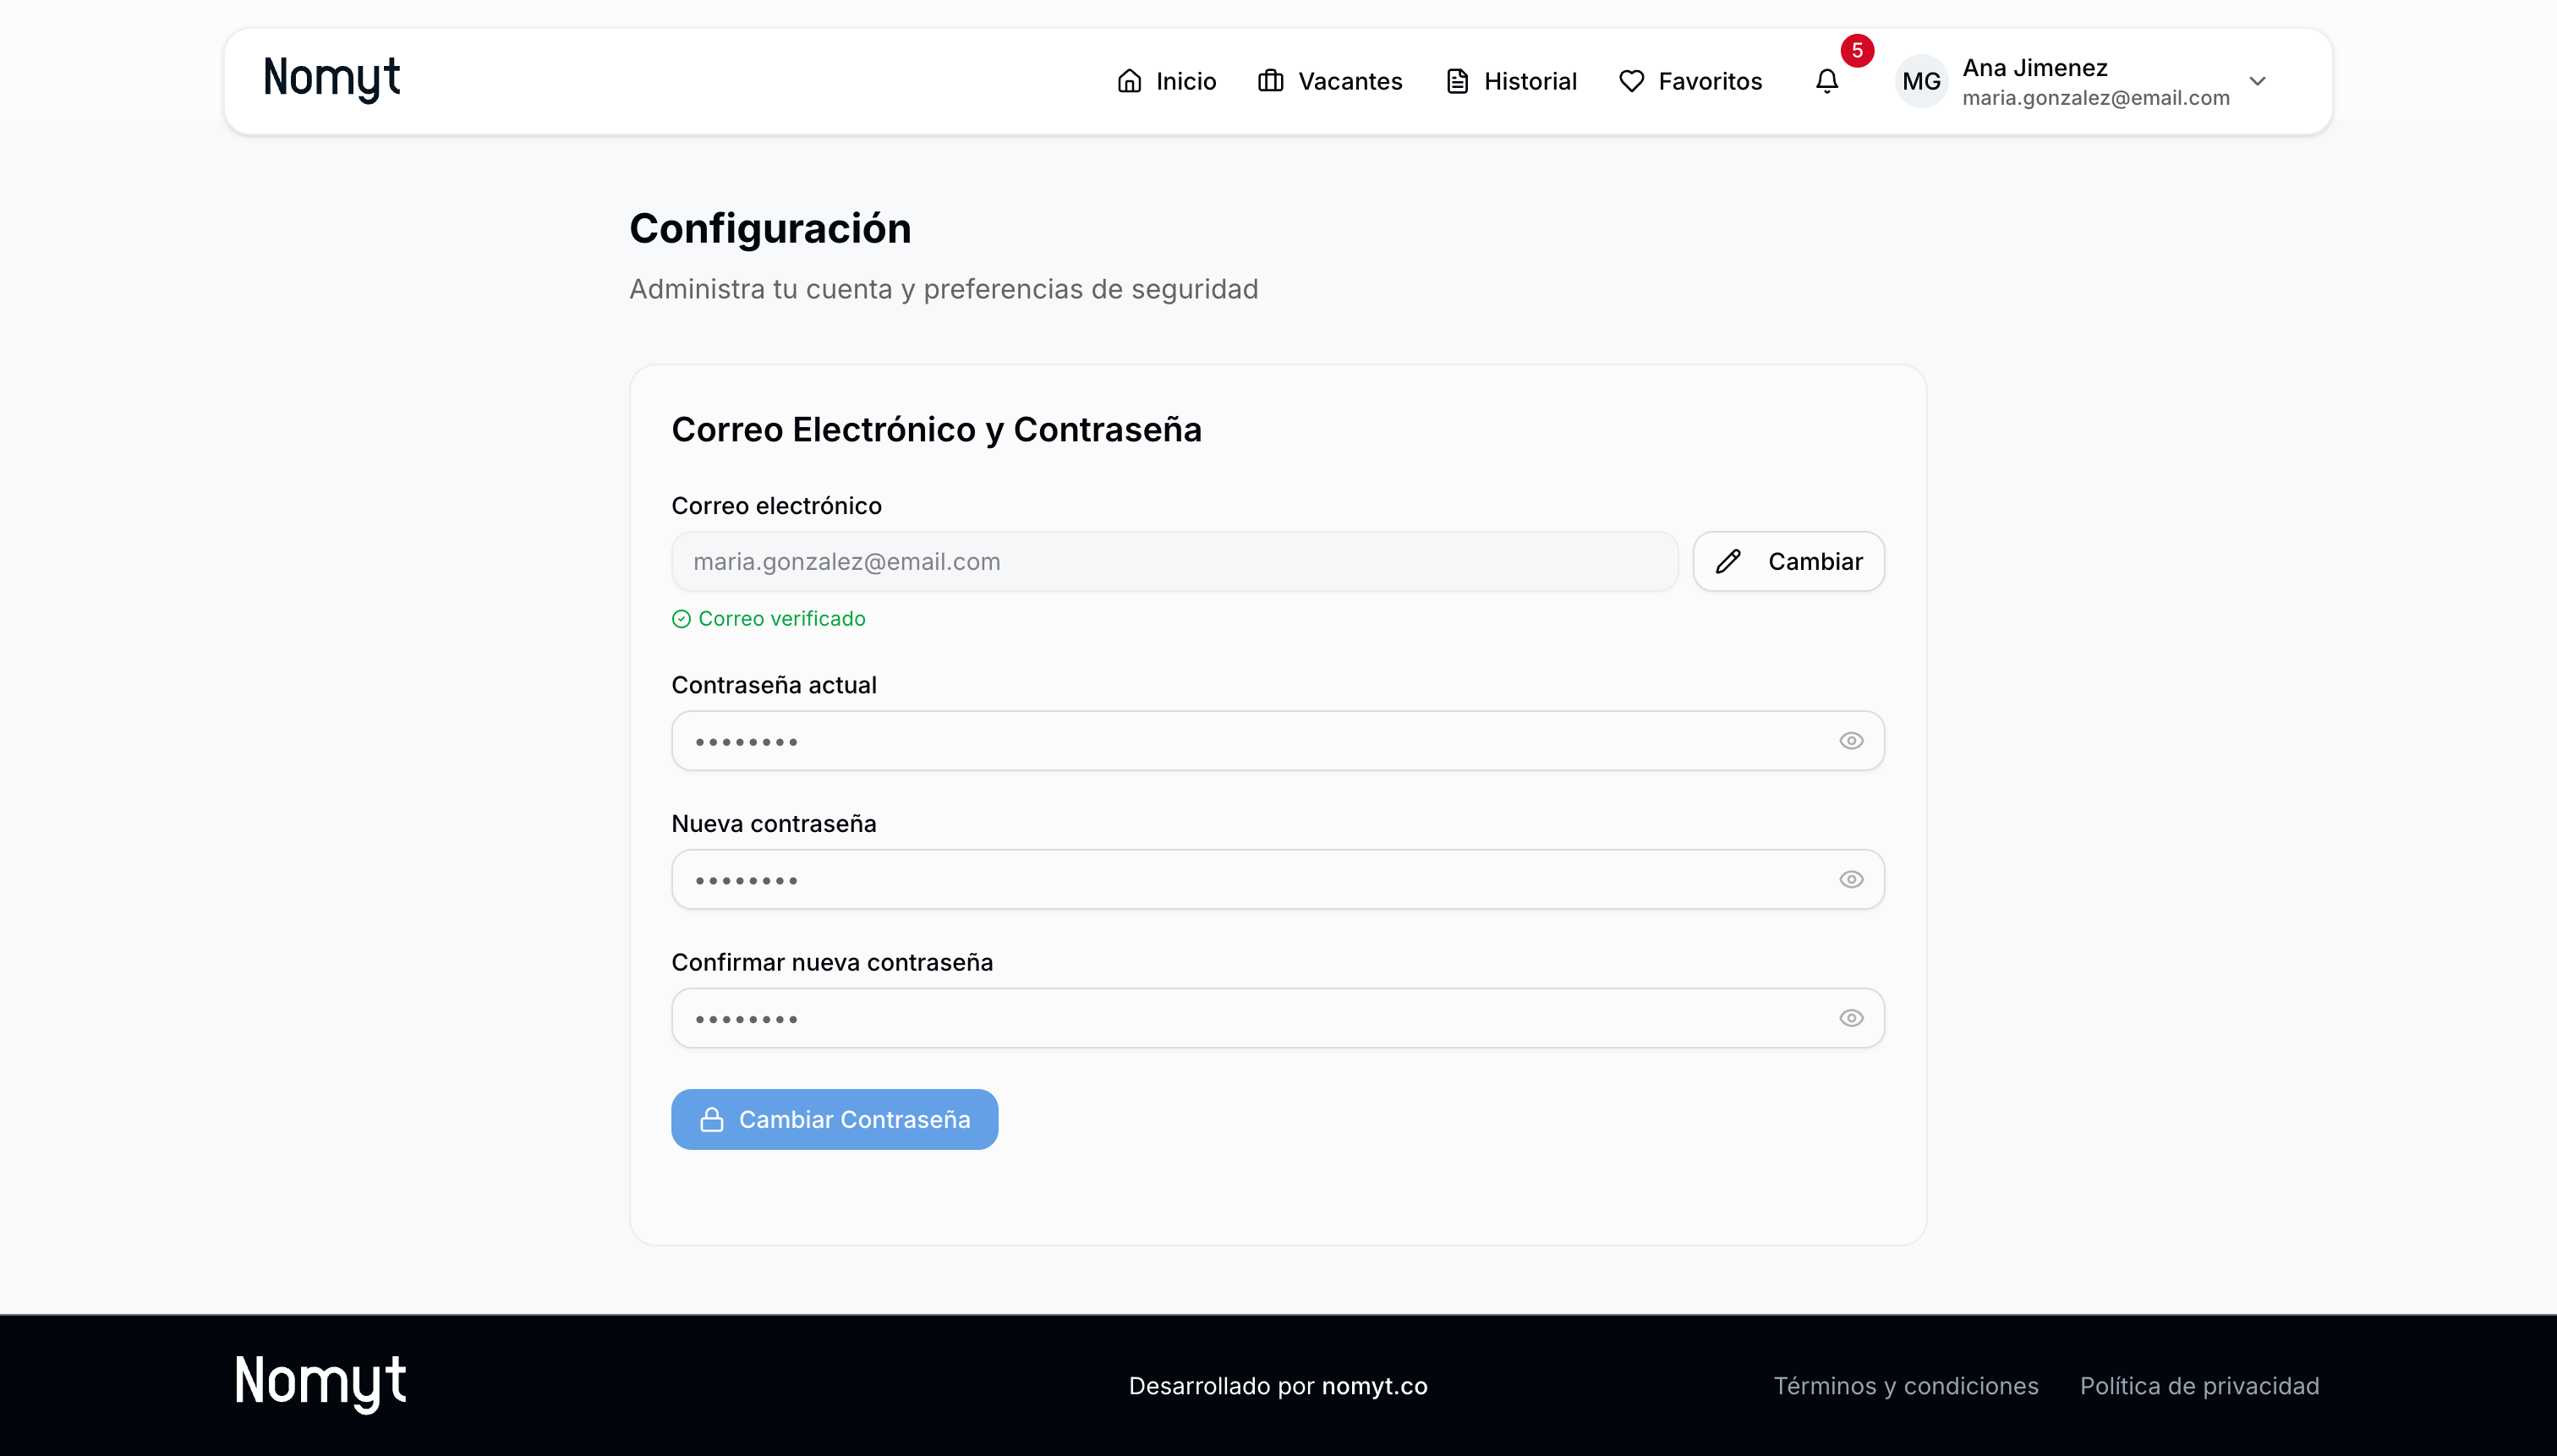
Task: Open Ana Jimenez profile menu
Action: 2034,68
